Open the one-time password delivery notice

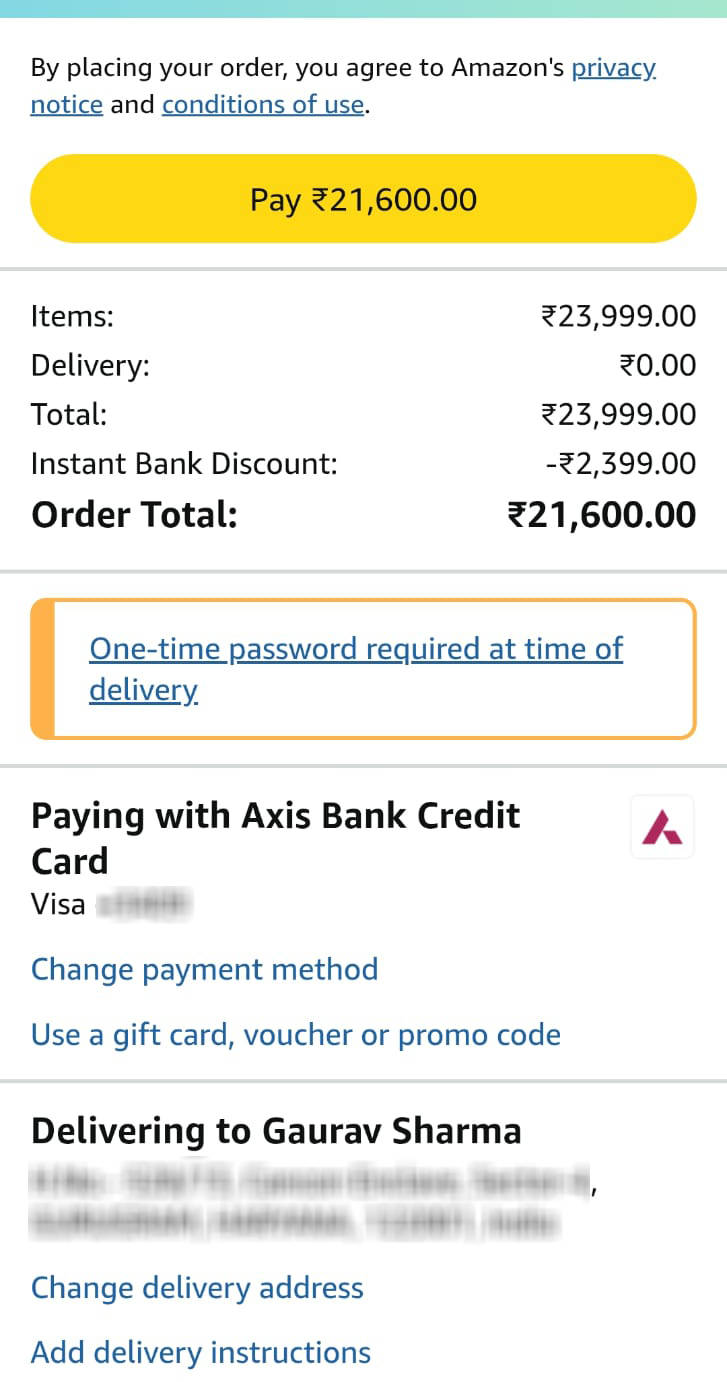[x=355, y=668]
